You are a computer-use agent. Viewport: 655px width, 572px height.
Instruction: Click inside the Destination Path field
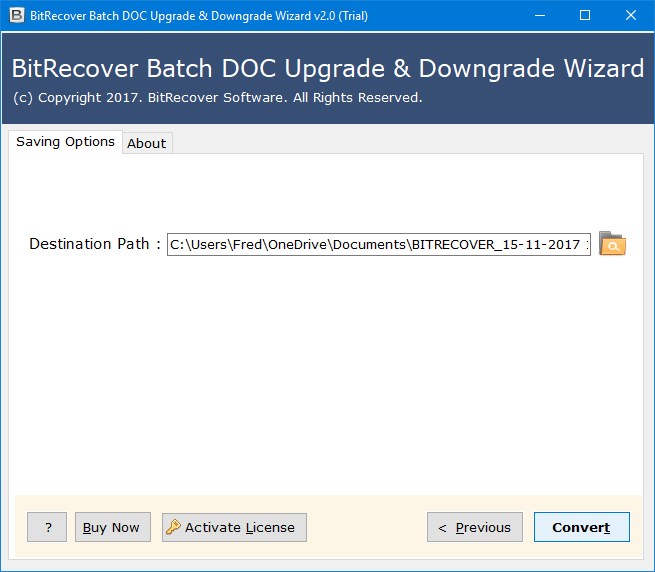pyautogui.click(x=379, y=244)
